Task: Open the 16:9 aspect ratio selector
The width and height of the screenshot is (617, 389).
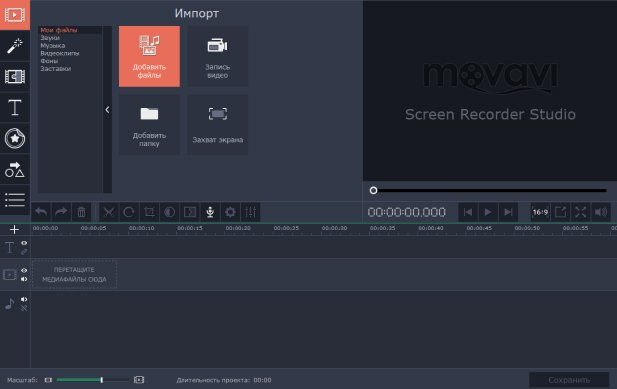Action: click(540, 212)
